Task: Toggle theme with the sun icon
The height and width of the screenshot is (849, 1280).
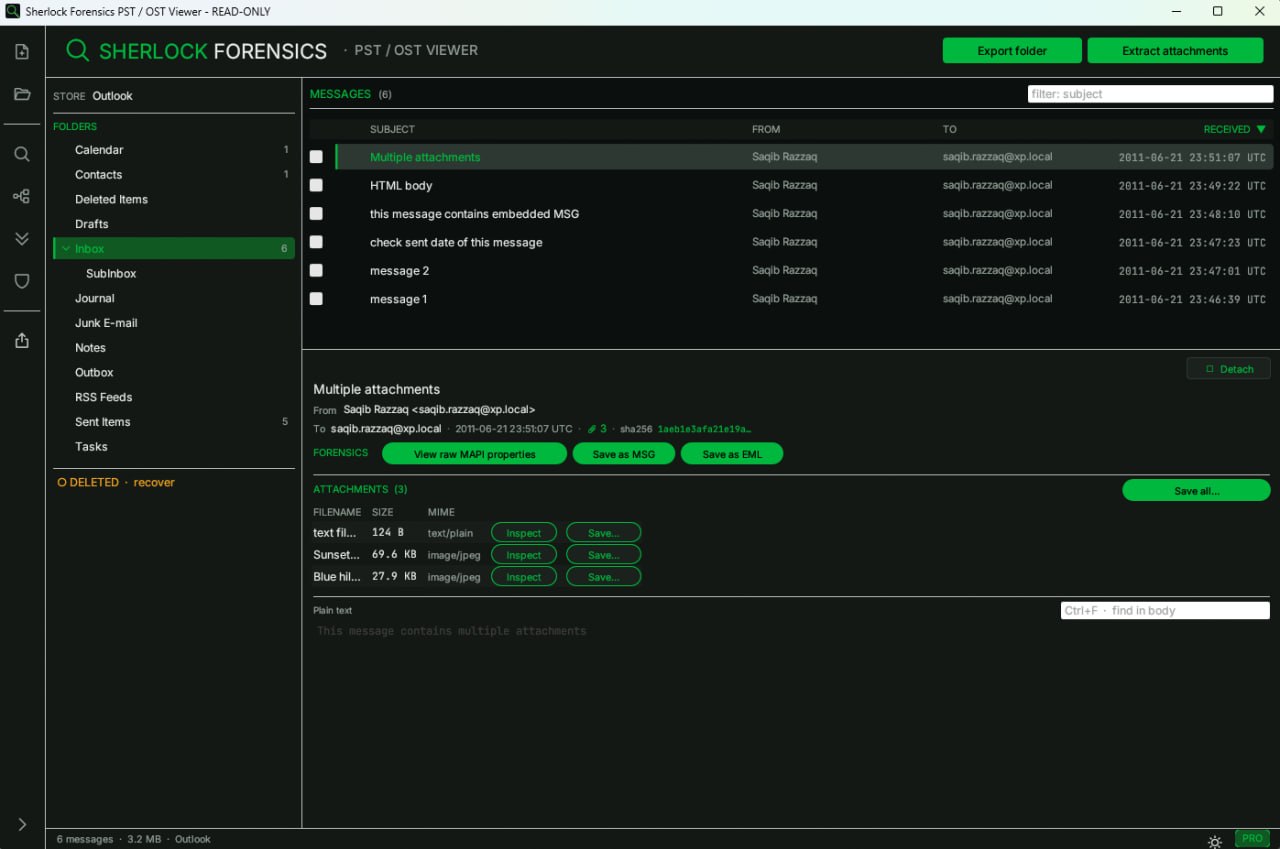Action: coord(1215,841)
